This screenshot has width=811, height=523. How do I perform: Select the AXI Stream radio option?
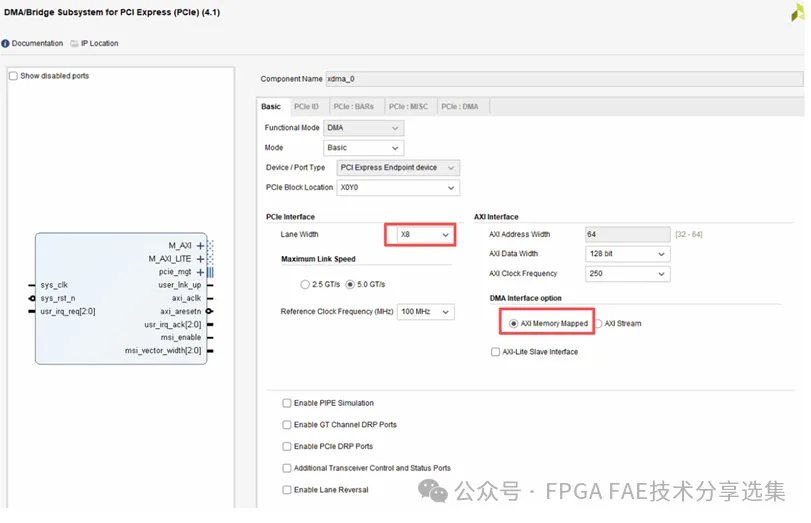[x=600, y=324]
